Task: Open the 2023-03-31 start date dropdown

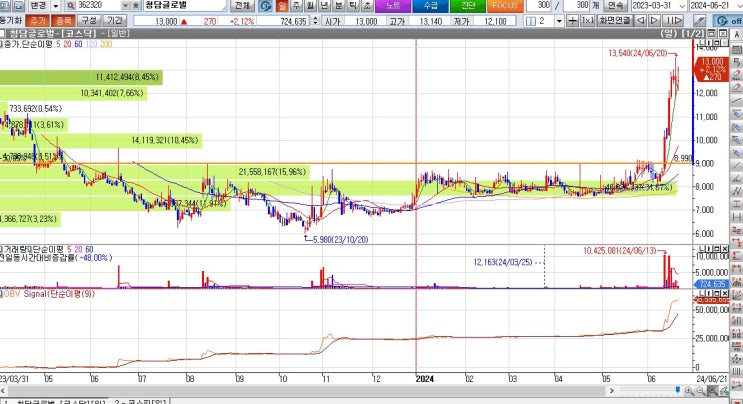Action: 682,6
